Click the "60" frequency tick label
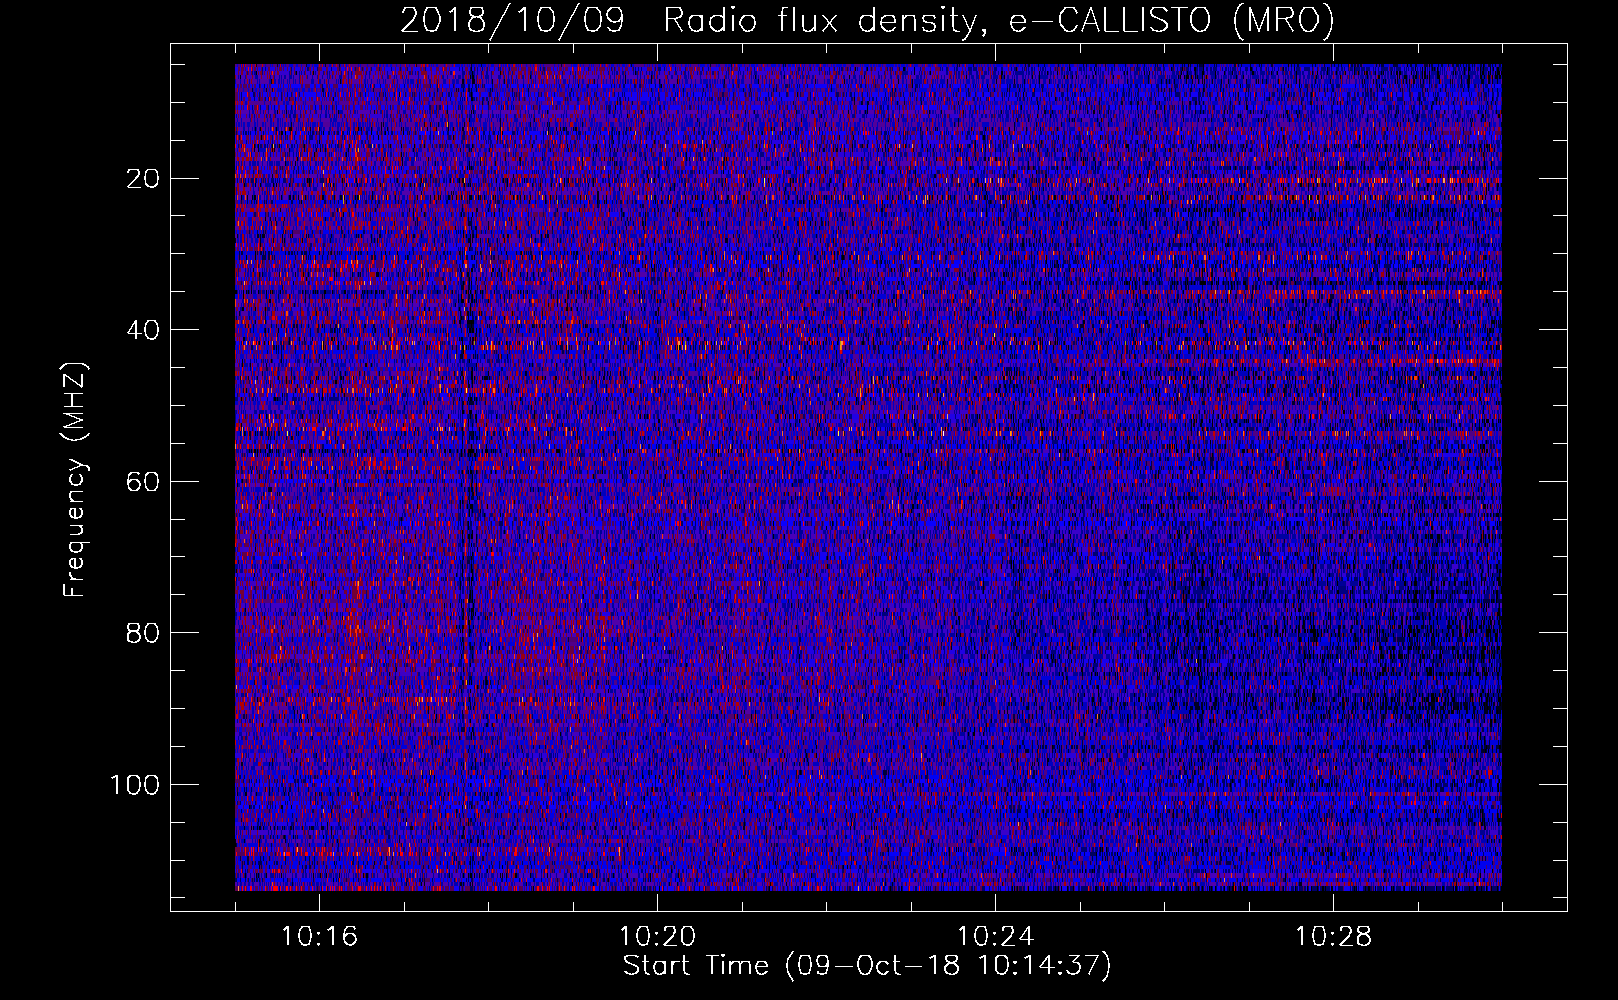The width and height of the screenshot is (1618, 1000). click(144, 482)
